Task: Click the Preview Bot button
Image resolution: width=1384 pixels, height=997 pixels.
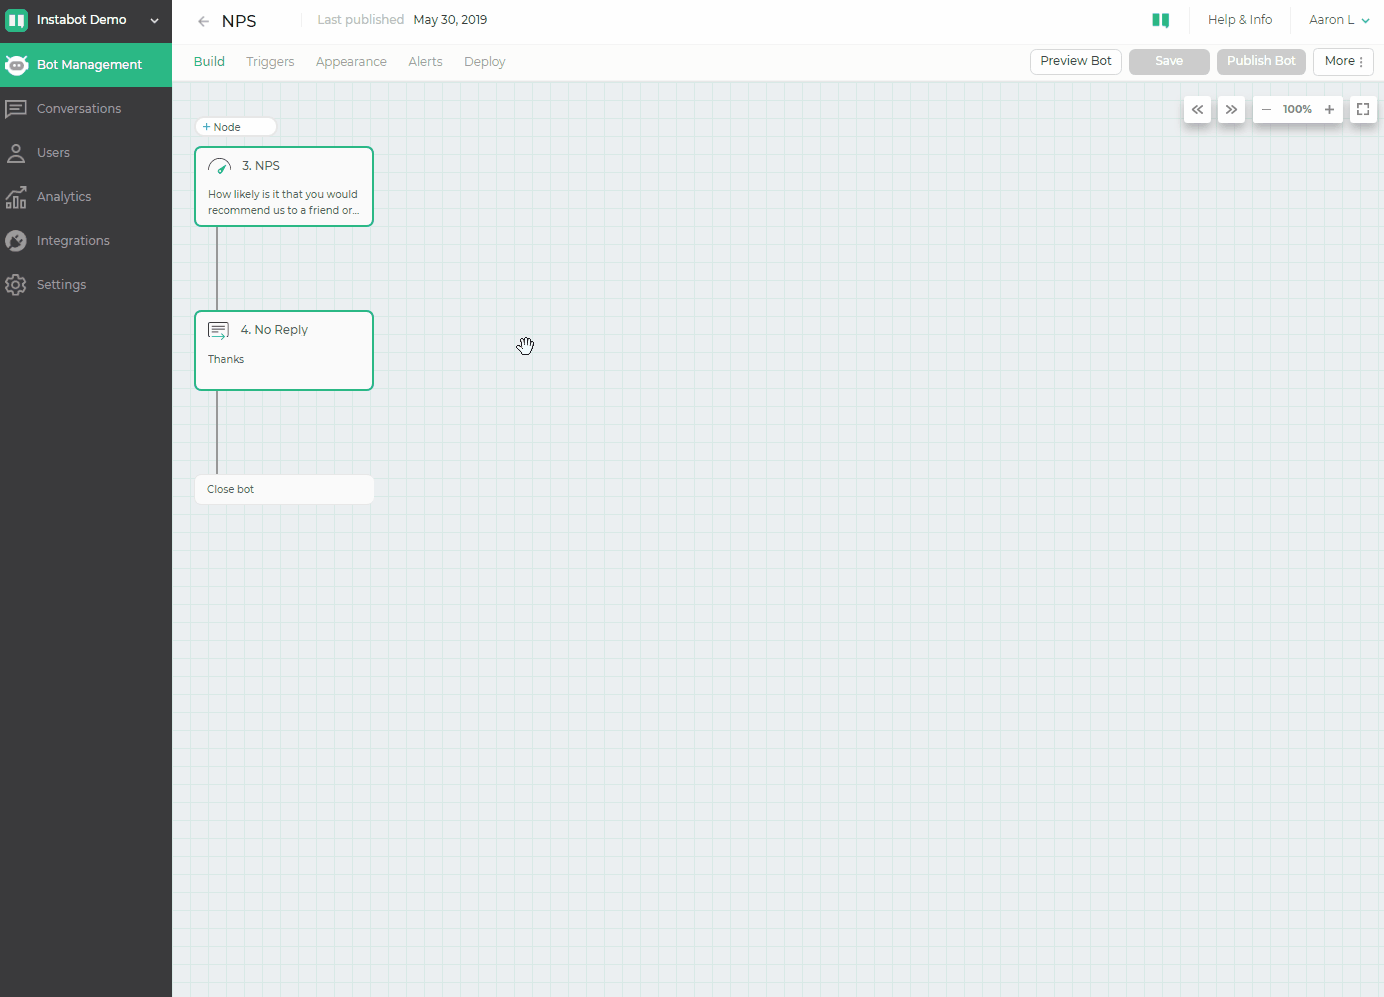Action: pos(1076,61)
